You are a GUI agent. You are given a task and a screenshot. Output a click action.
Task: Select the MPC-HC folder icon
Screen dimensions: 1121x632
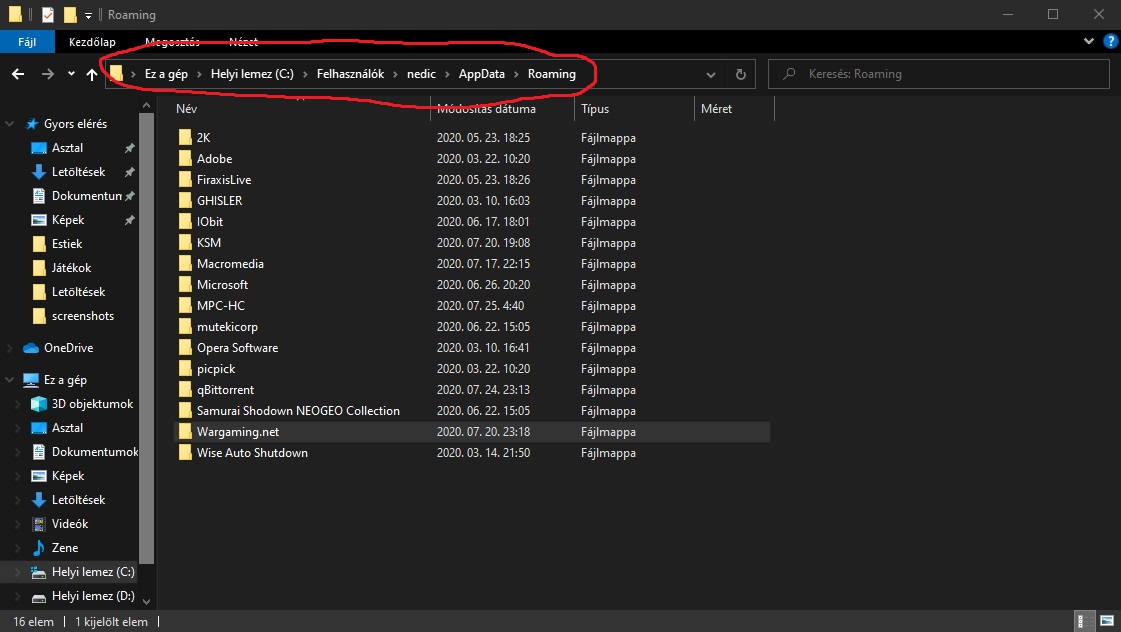tap(185, 305)
